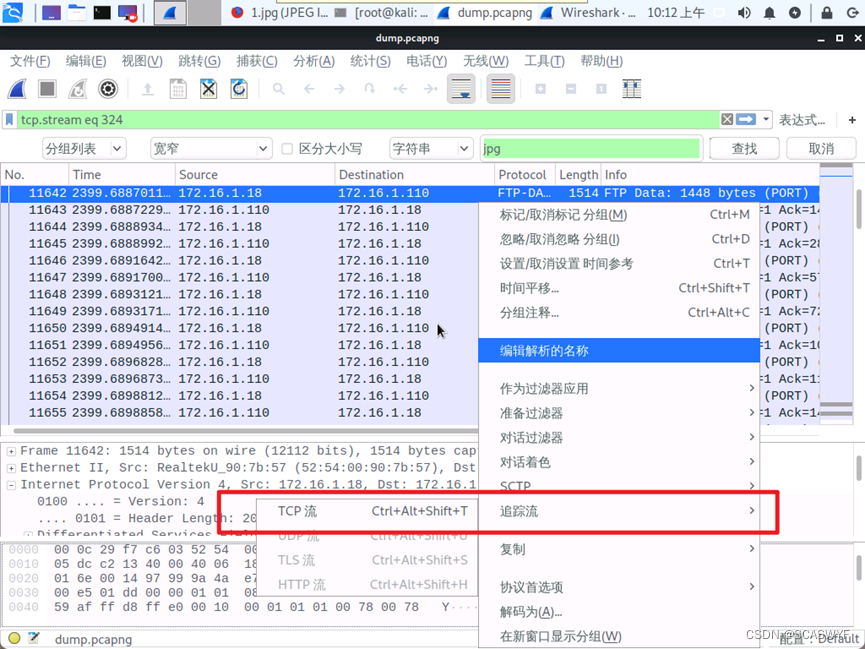Collapse the Internet Protocol Version 4 node
This screenshot has width=865, height=649.
click(11, 485)
